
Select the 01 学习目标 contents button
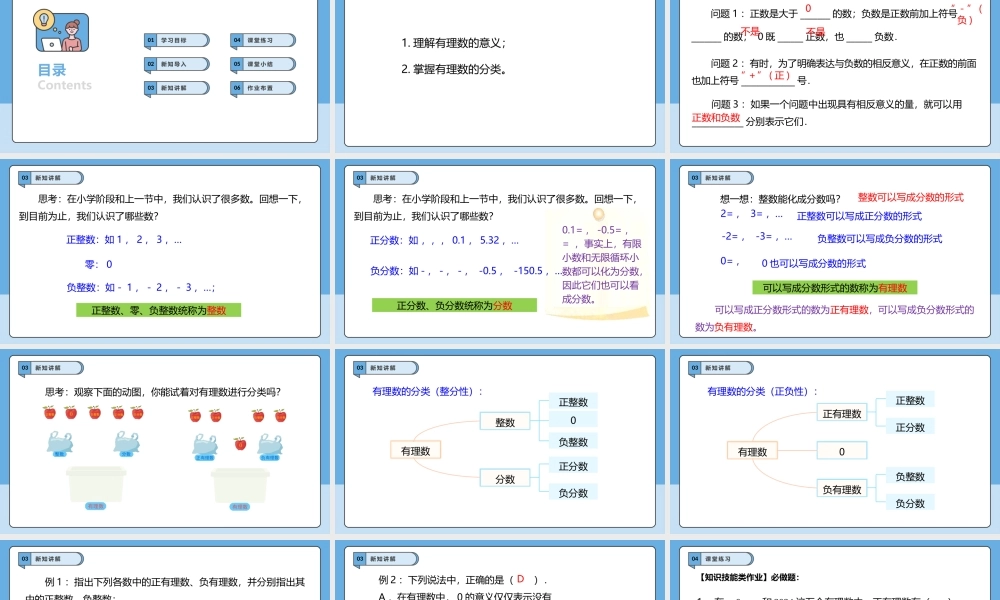177,40
